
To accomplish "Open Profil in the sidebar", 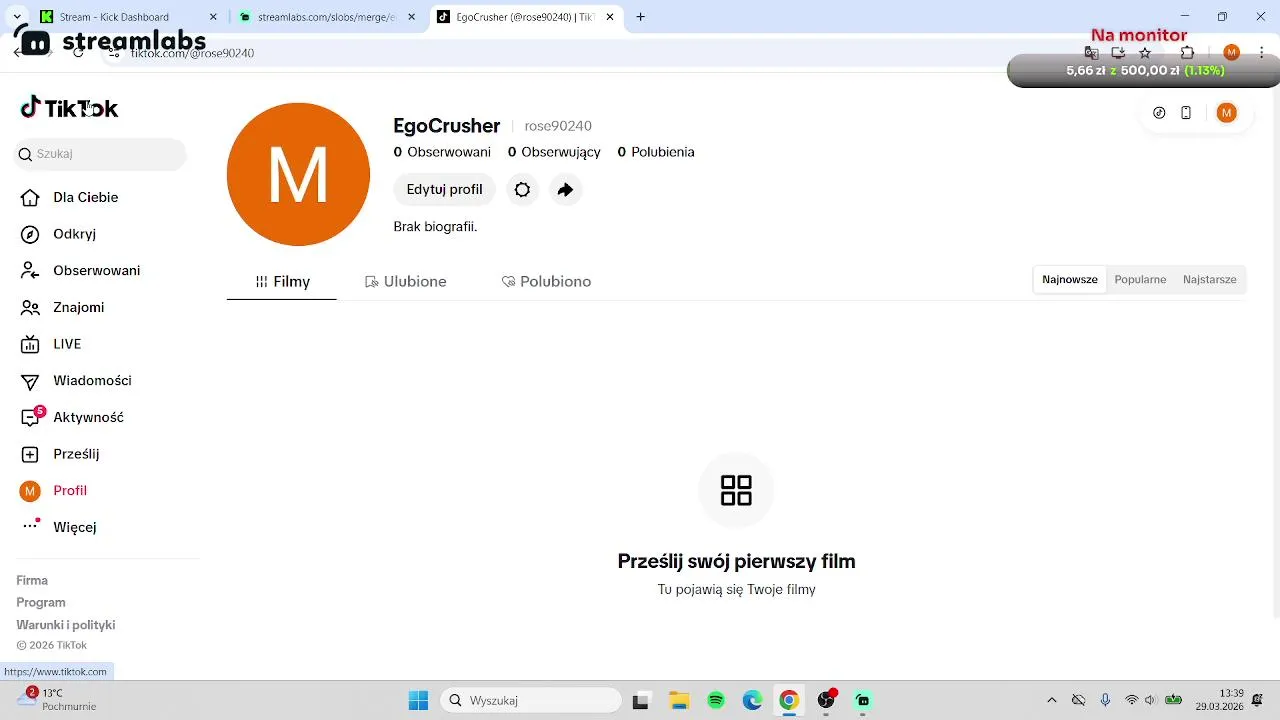I will 54,491.
